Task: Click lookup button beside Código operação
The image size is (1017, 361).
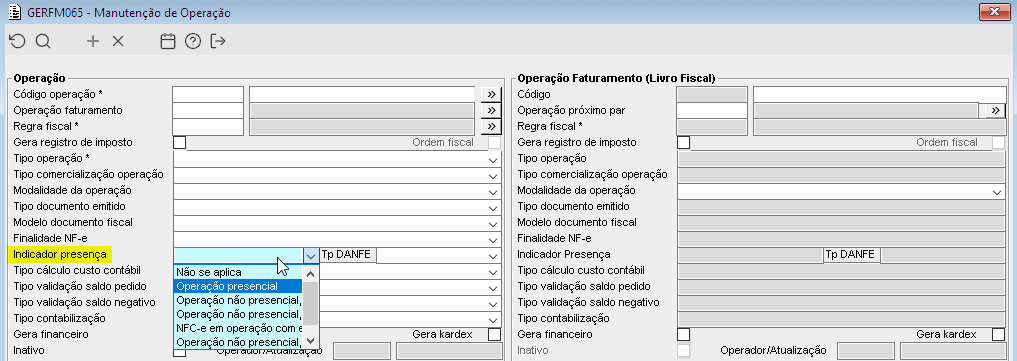Action: pyautogui.click(x=492, y=94)
